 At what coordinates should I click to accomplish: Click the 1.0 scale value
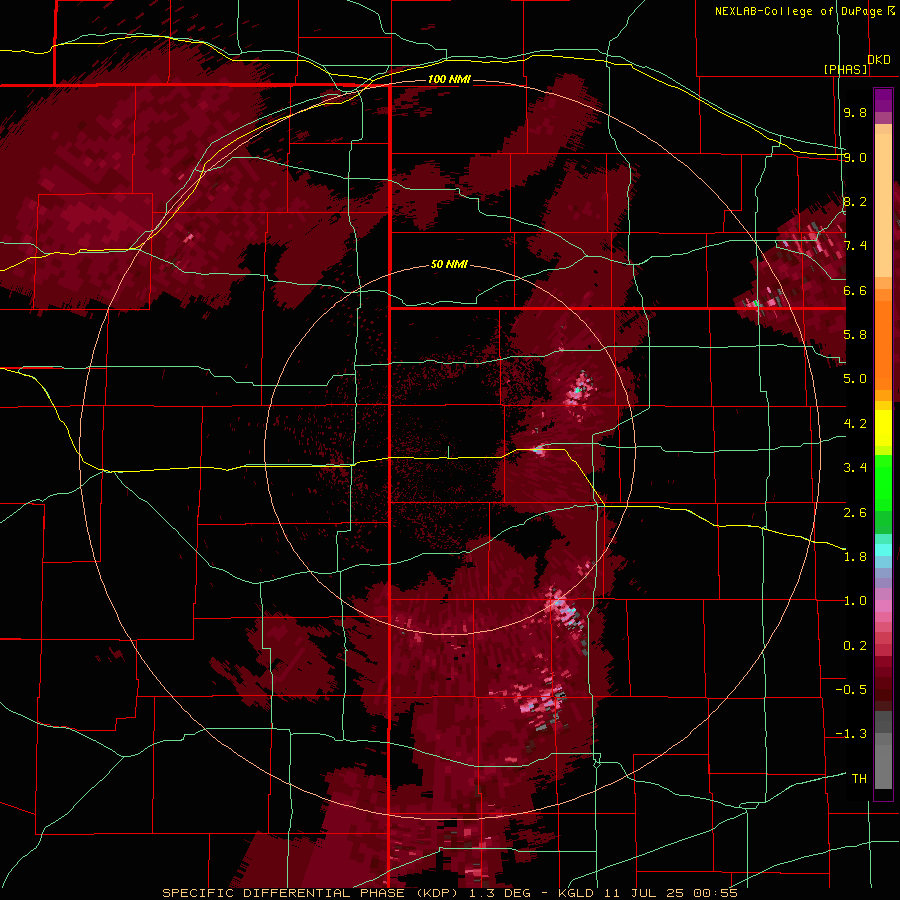click(x=855, y=601)
